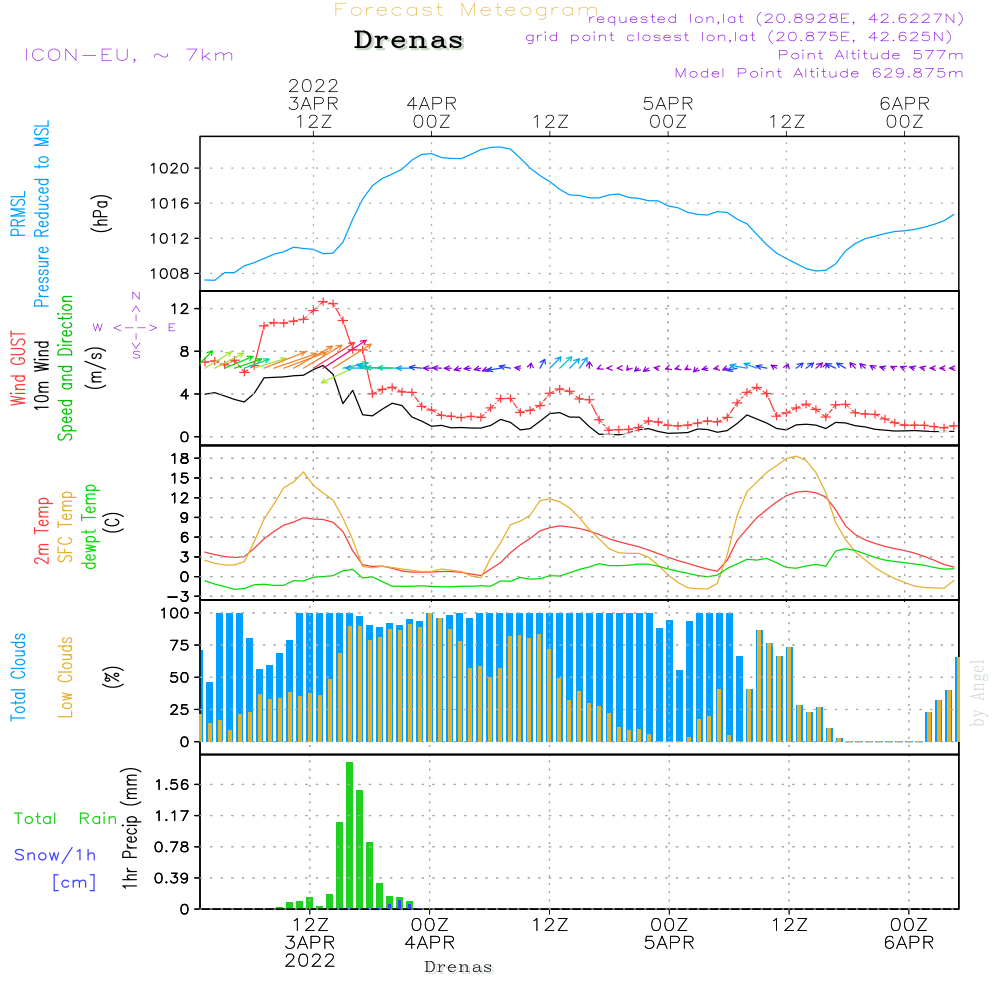Click the black '10m Wind' label
Image resolution: width=1000 pixels, height=1000 pixels.
click(x=41, y=374)
